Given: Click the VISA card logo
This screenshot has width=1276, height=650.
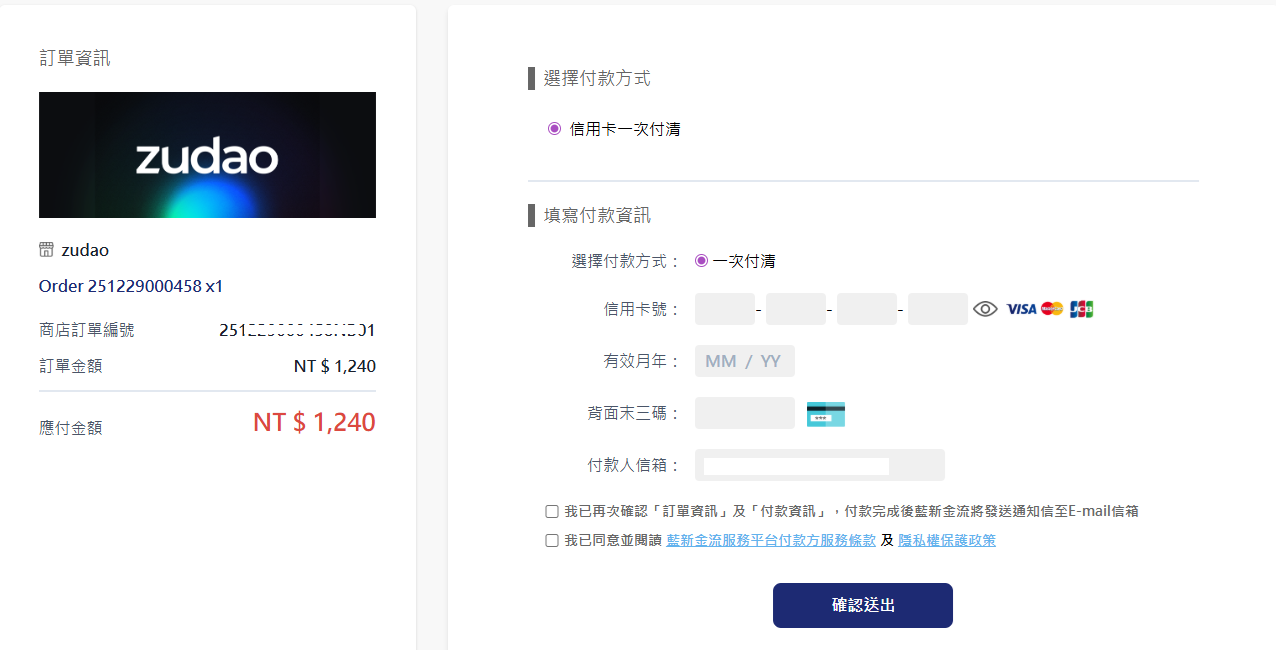Looking at the screenshot, I should (1021, 309).
